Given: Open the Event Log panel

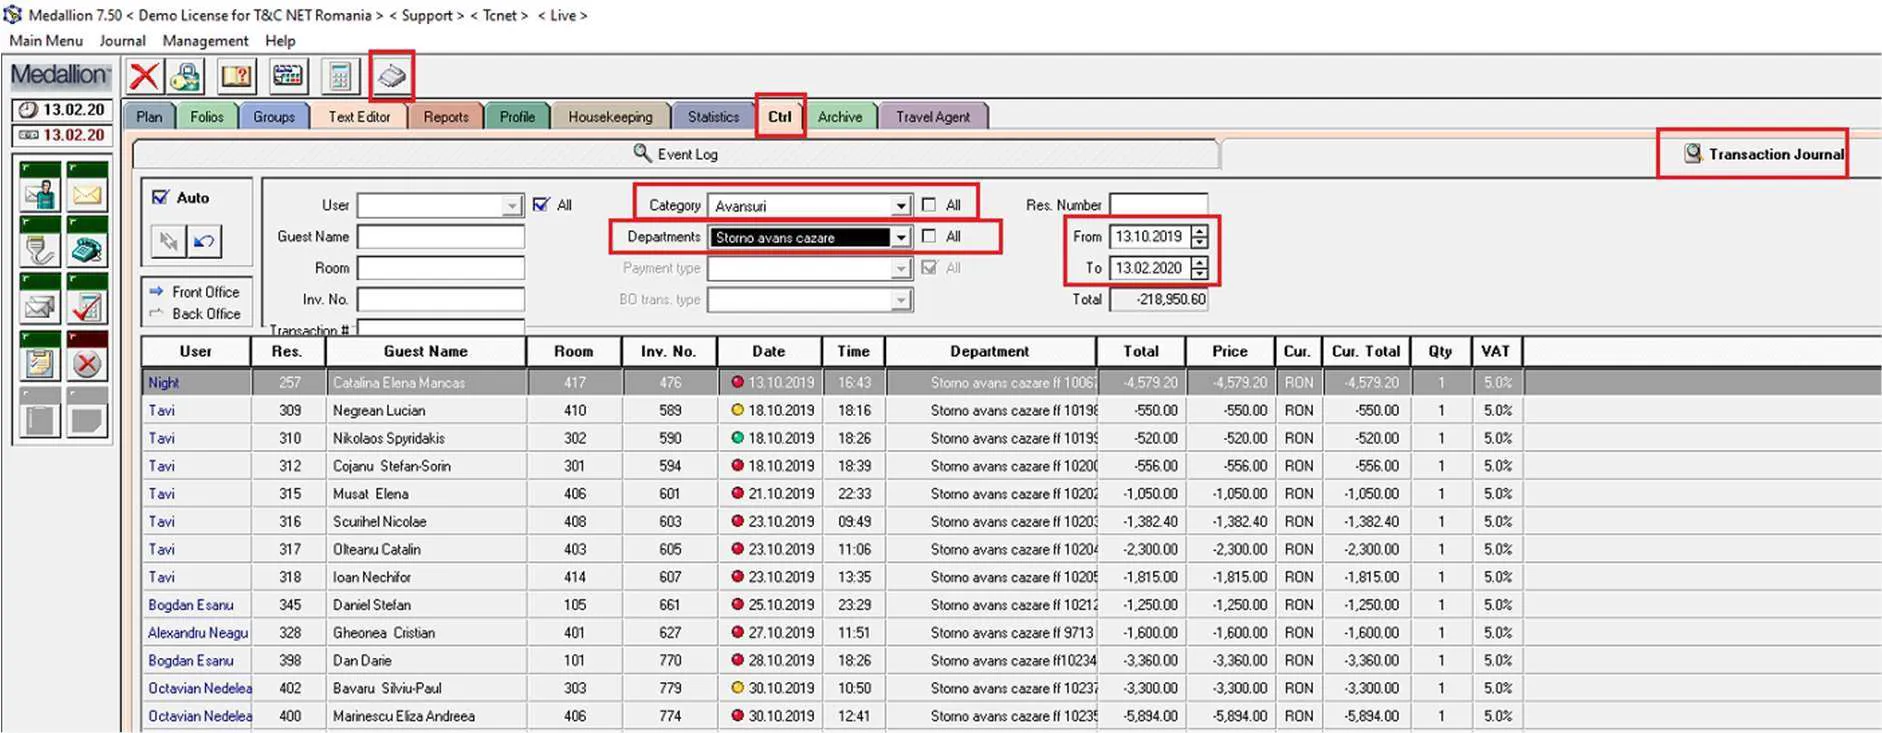Looking at the screenshot, I should [x=676, y=154].
